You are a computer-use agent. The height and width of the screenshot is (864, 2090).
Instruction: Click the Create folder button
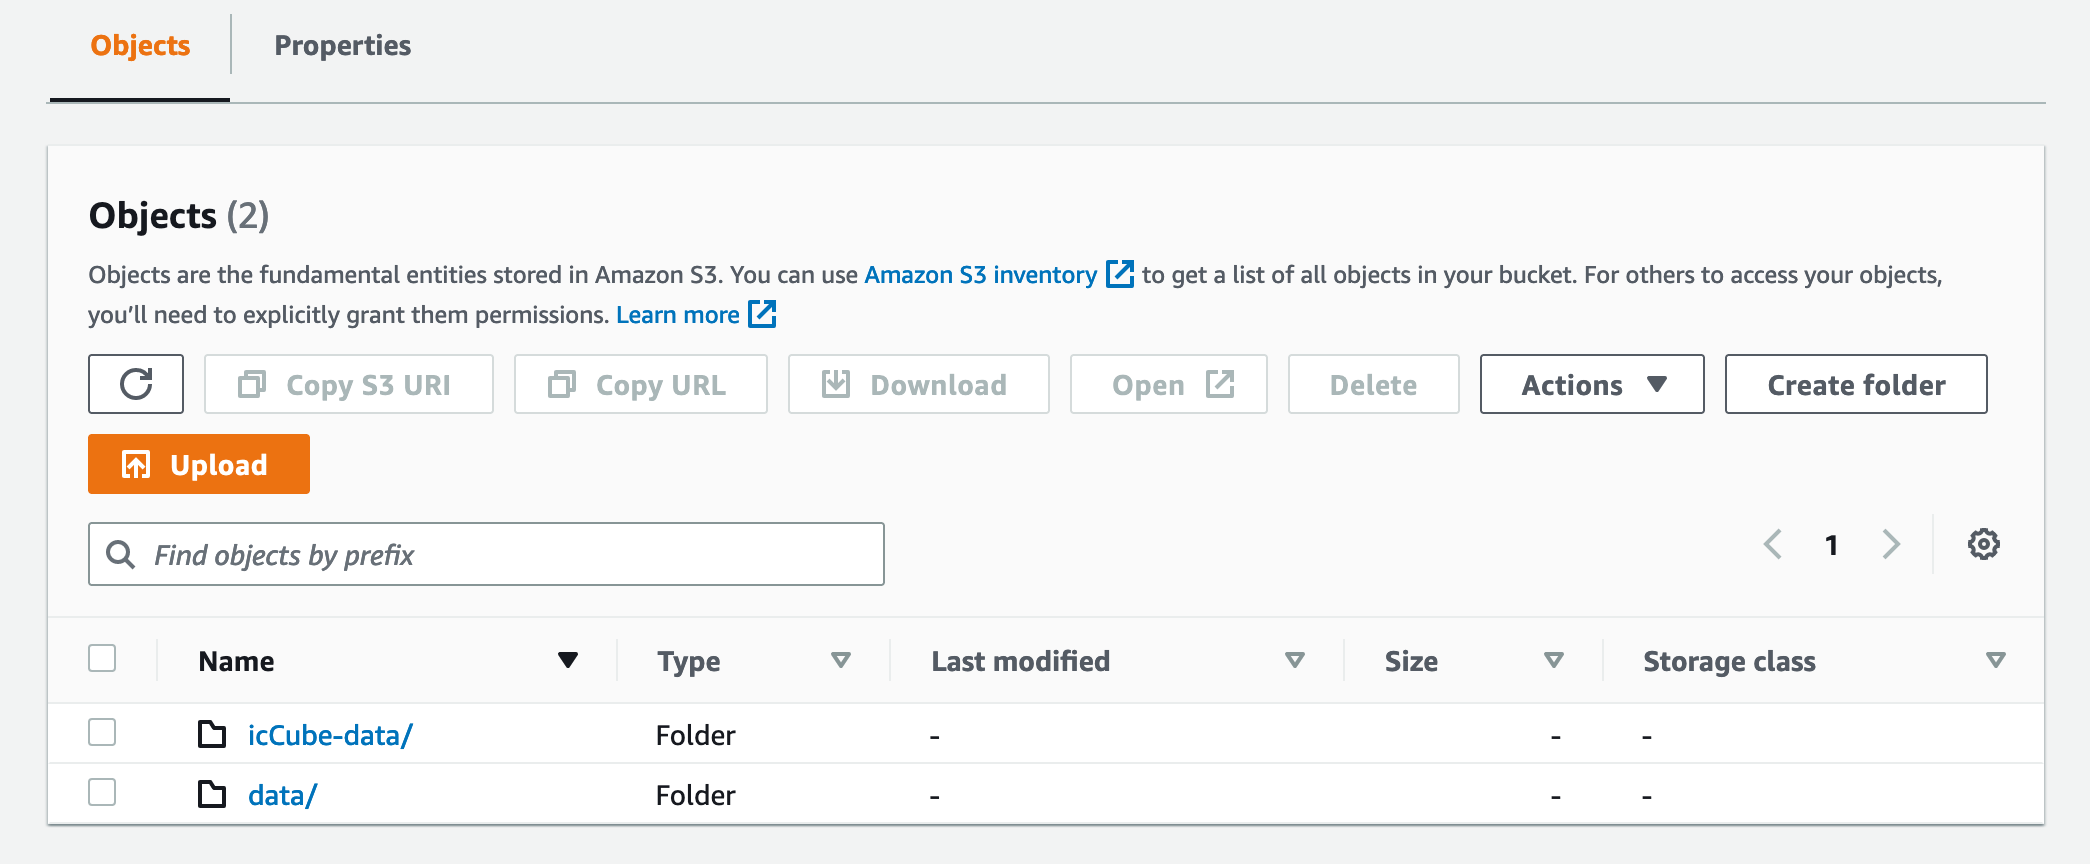tap(1855, 384)
